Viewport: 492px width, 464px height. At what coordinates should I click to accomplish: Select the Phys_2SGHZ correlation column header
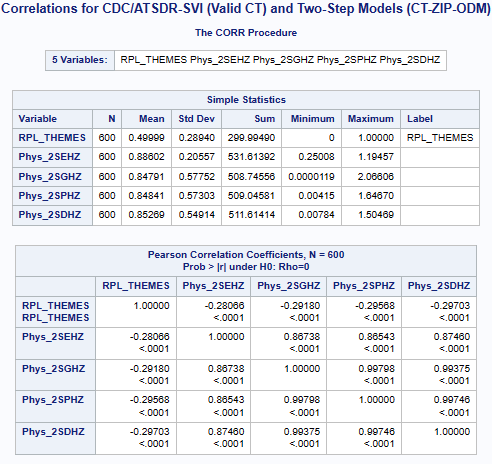289,286
